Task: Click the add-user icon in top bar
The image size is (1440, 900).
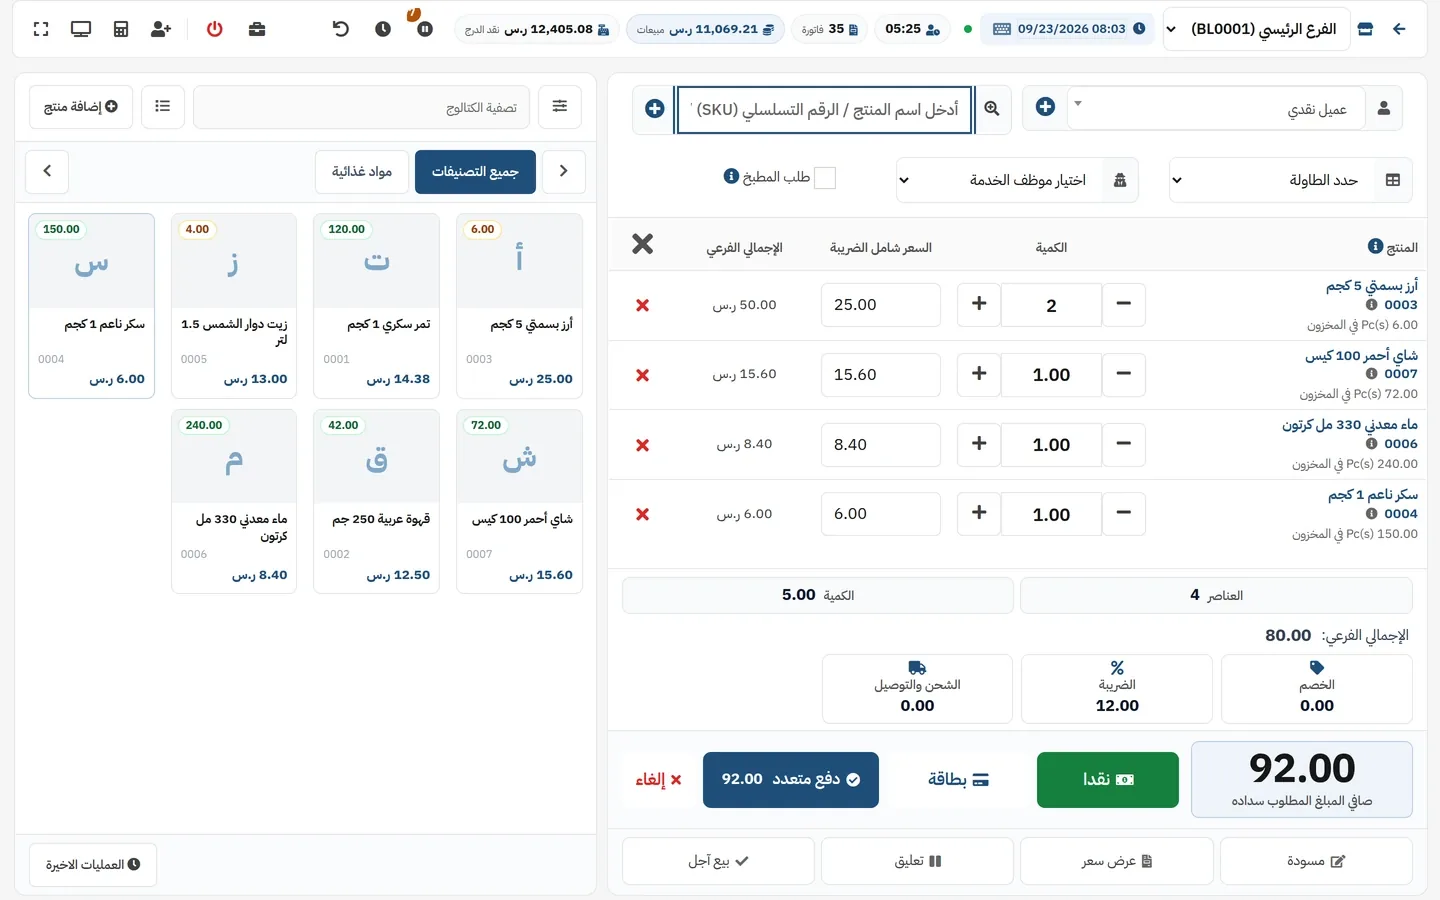Action: click(161, 29)
